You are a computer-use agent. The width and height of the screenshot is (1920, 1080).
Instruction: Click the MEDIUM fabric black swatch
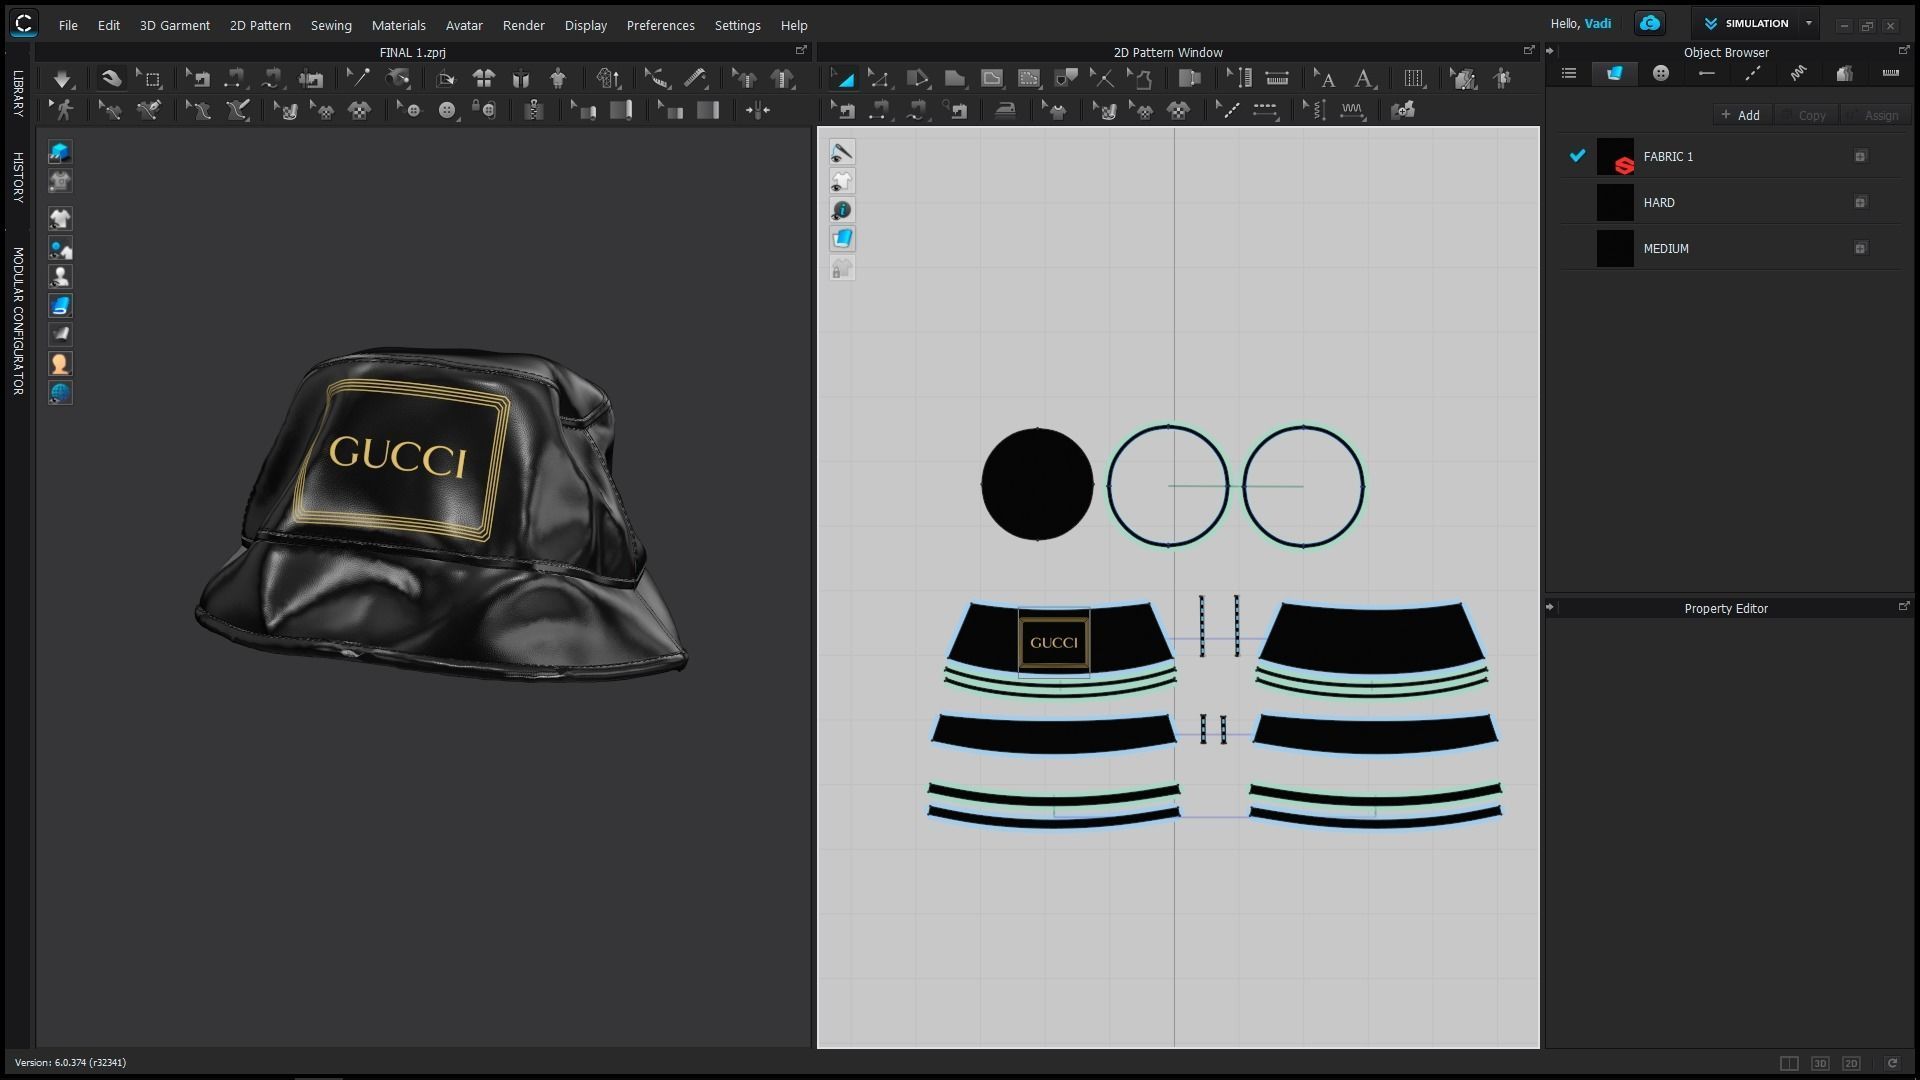click(x=1615, y=249)
